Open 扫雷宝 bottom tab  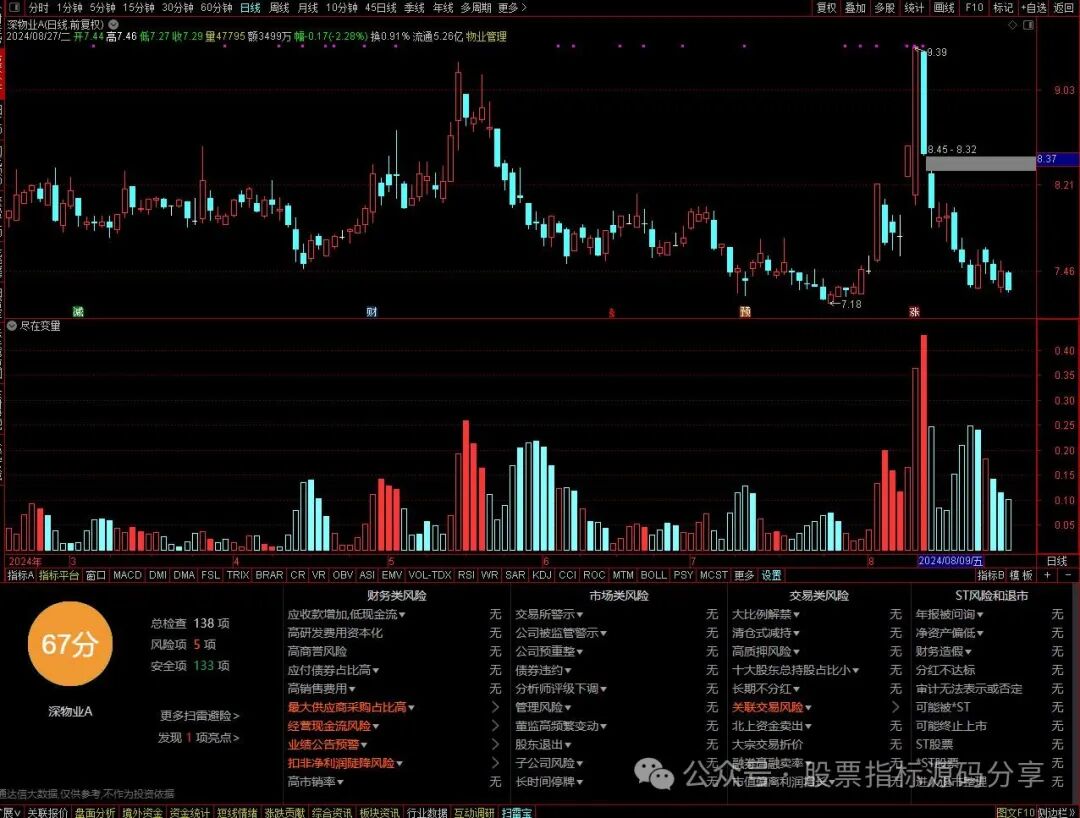coord(517,812)
